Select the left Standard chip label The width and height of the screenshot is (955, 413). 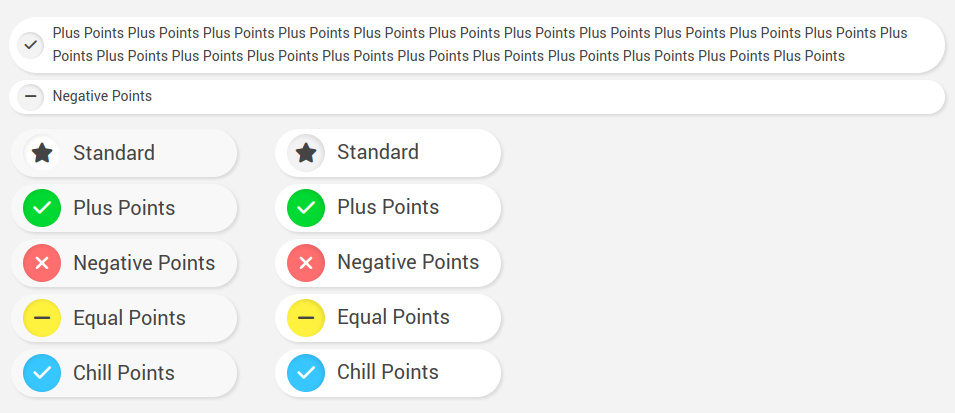[114, 153]
